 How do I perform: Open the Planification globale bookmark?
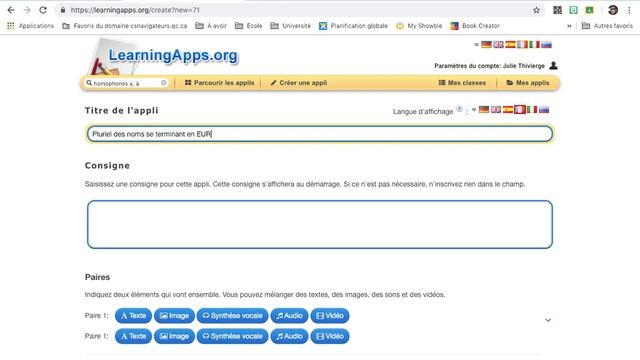click(x=353, y=26)
